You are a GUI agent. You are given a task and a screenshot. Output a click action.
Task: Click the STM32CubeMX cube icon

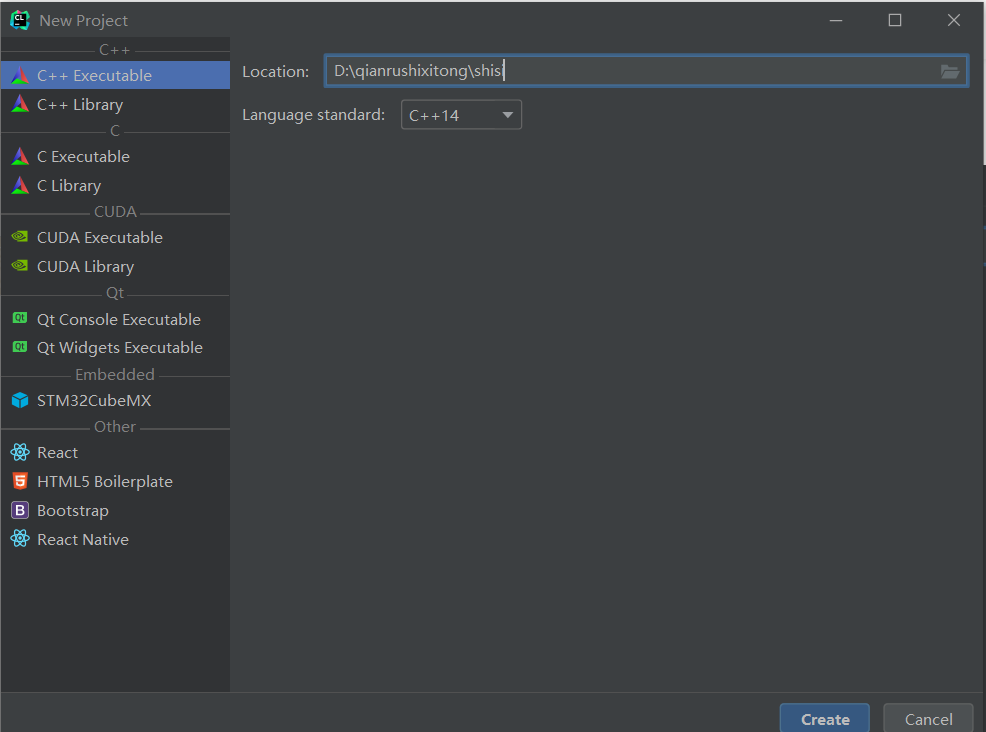20,400
